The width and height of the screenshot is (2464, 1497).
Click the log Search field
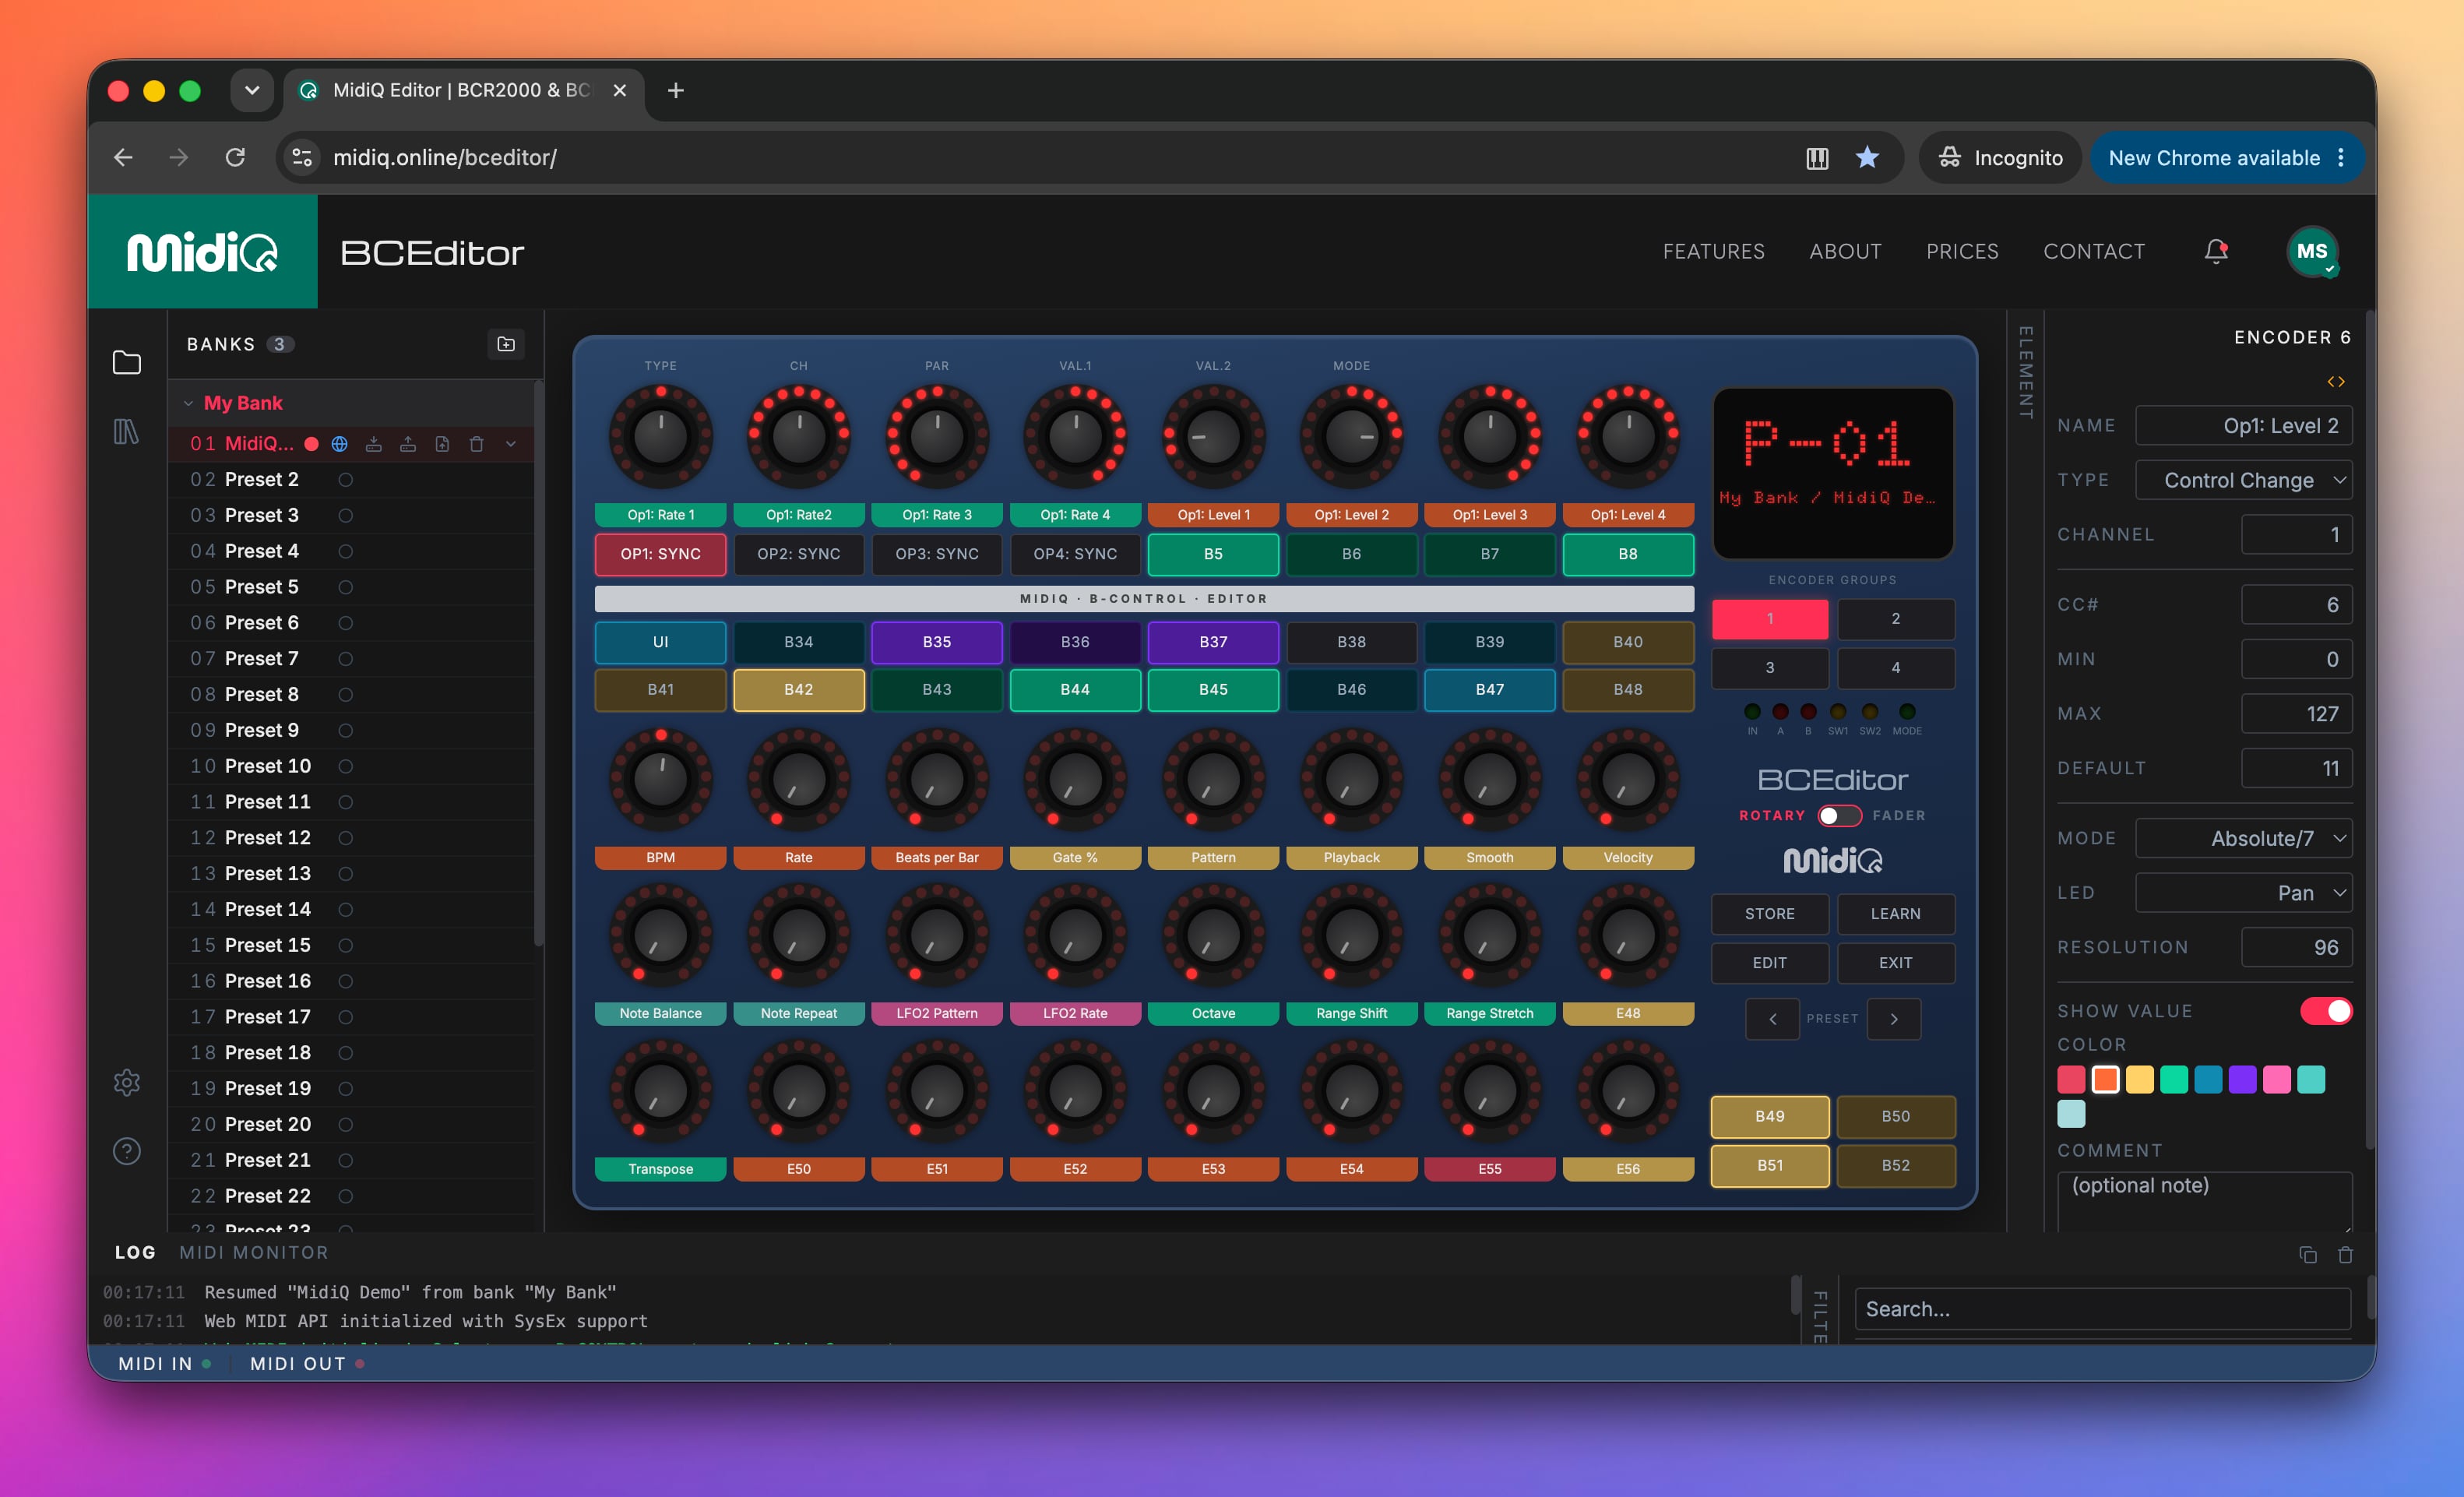click(2102, 1309)
